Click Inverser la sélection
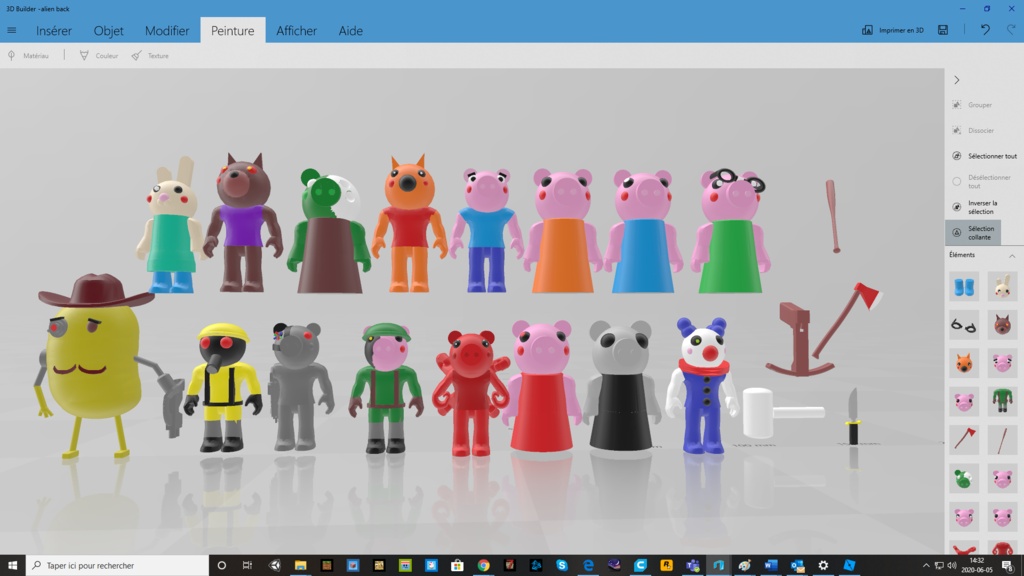The height and width of the screenshot is (576, 1024). (x=976, y=207)
